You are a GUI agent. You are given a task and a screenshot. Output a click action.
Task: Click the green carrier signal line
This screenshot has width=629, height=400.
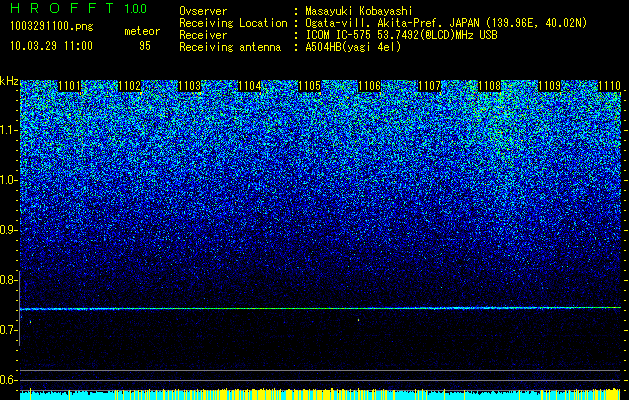point(320,309)
